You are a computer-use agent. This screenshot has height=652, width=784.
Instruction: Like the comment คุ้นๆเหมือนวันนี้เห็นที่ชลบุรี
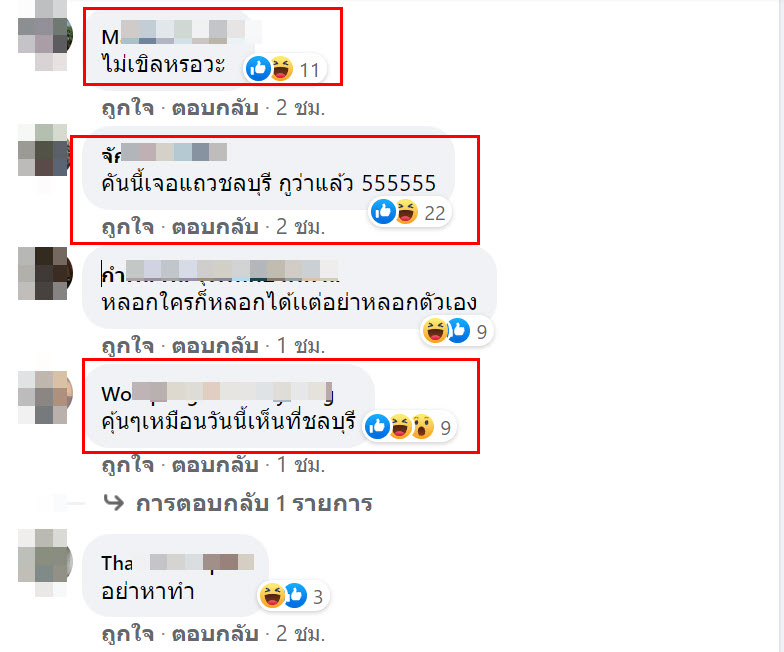pos(128,465)
